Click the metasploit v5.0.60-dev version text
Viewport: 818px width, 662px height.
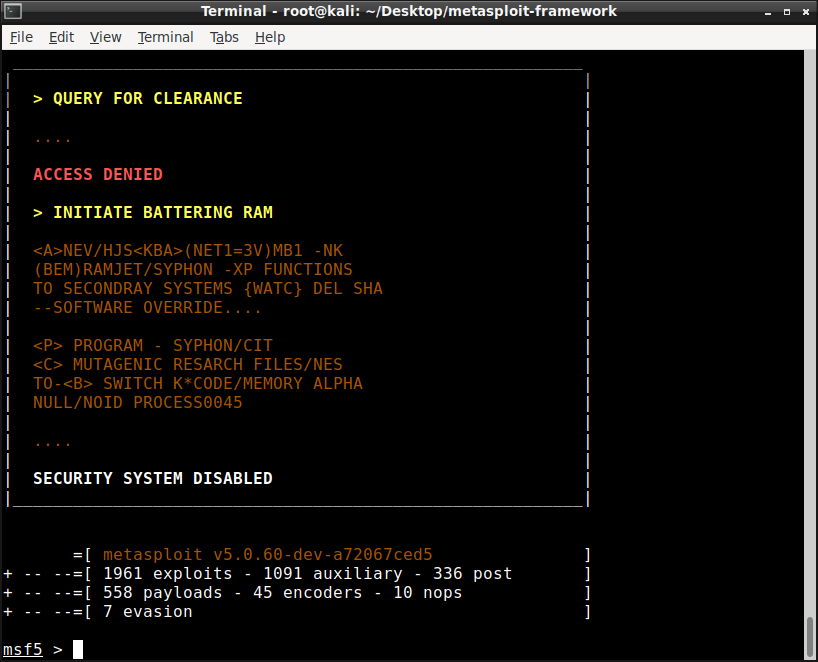268,555
